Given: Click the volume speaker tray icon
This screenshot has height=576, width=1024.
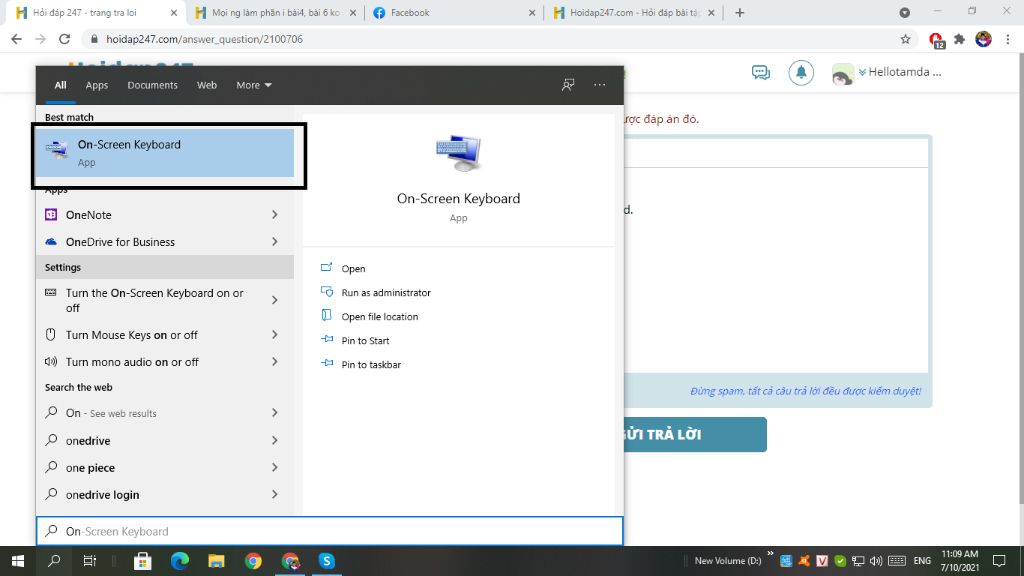Looking at the screenshot, I should (x=876, y=561).
